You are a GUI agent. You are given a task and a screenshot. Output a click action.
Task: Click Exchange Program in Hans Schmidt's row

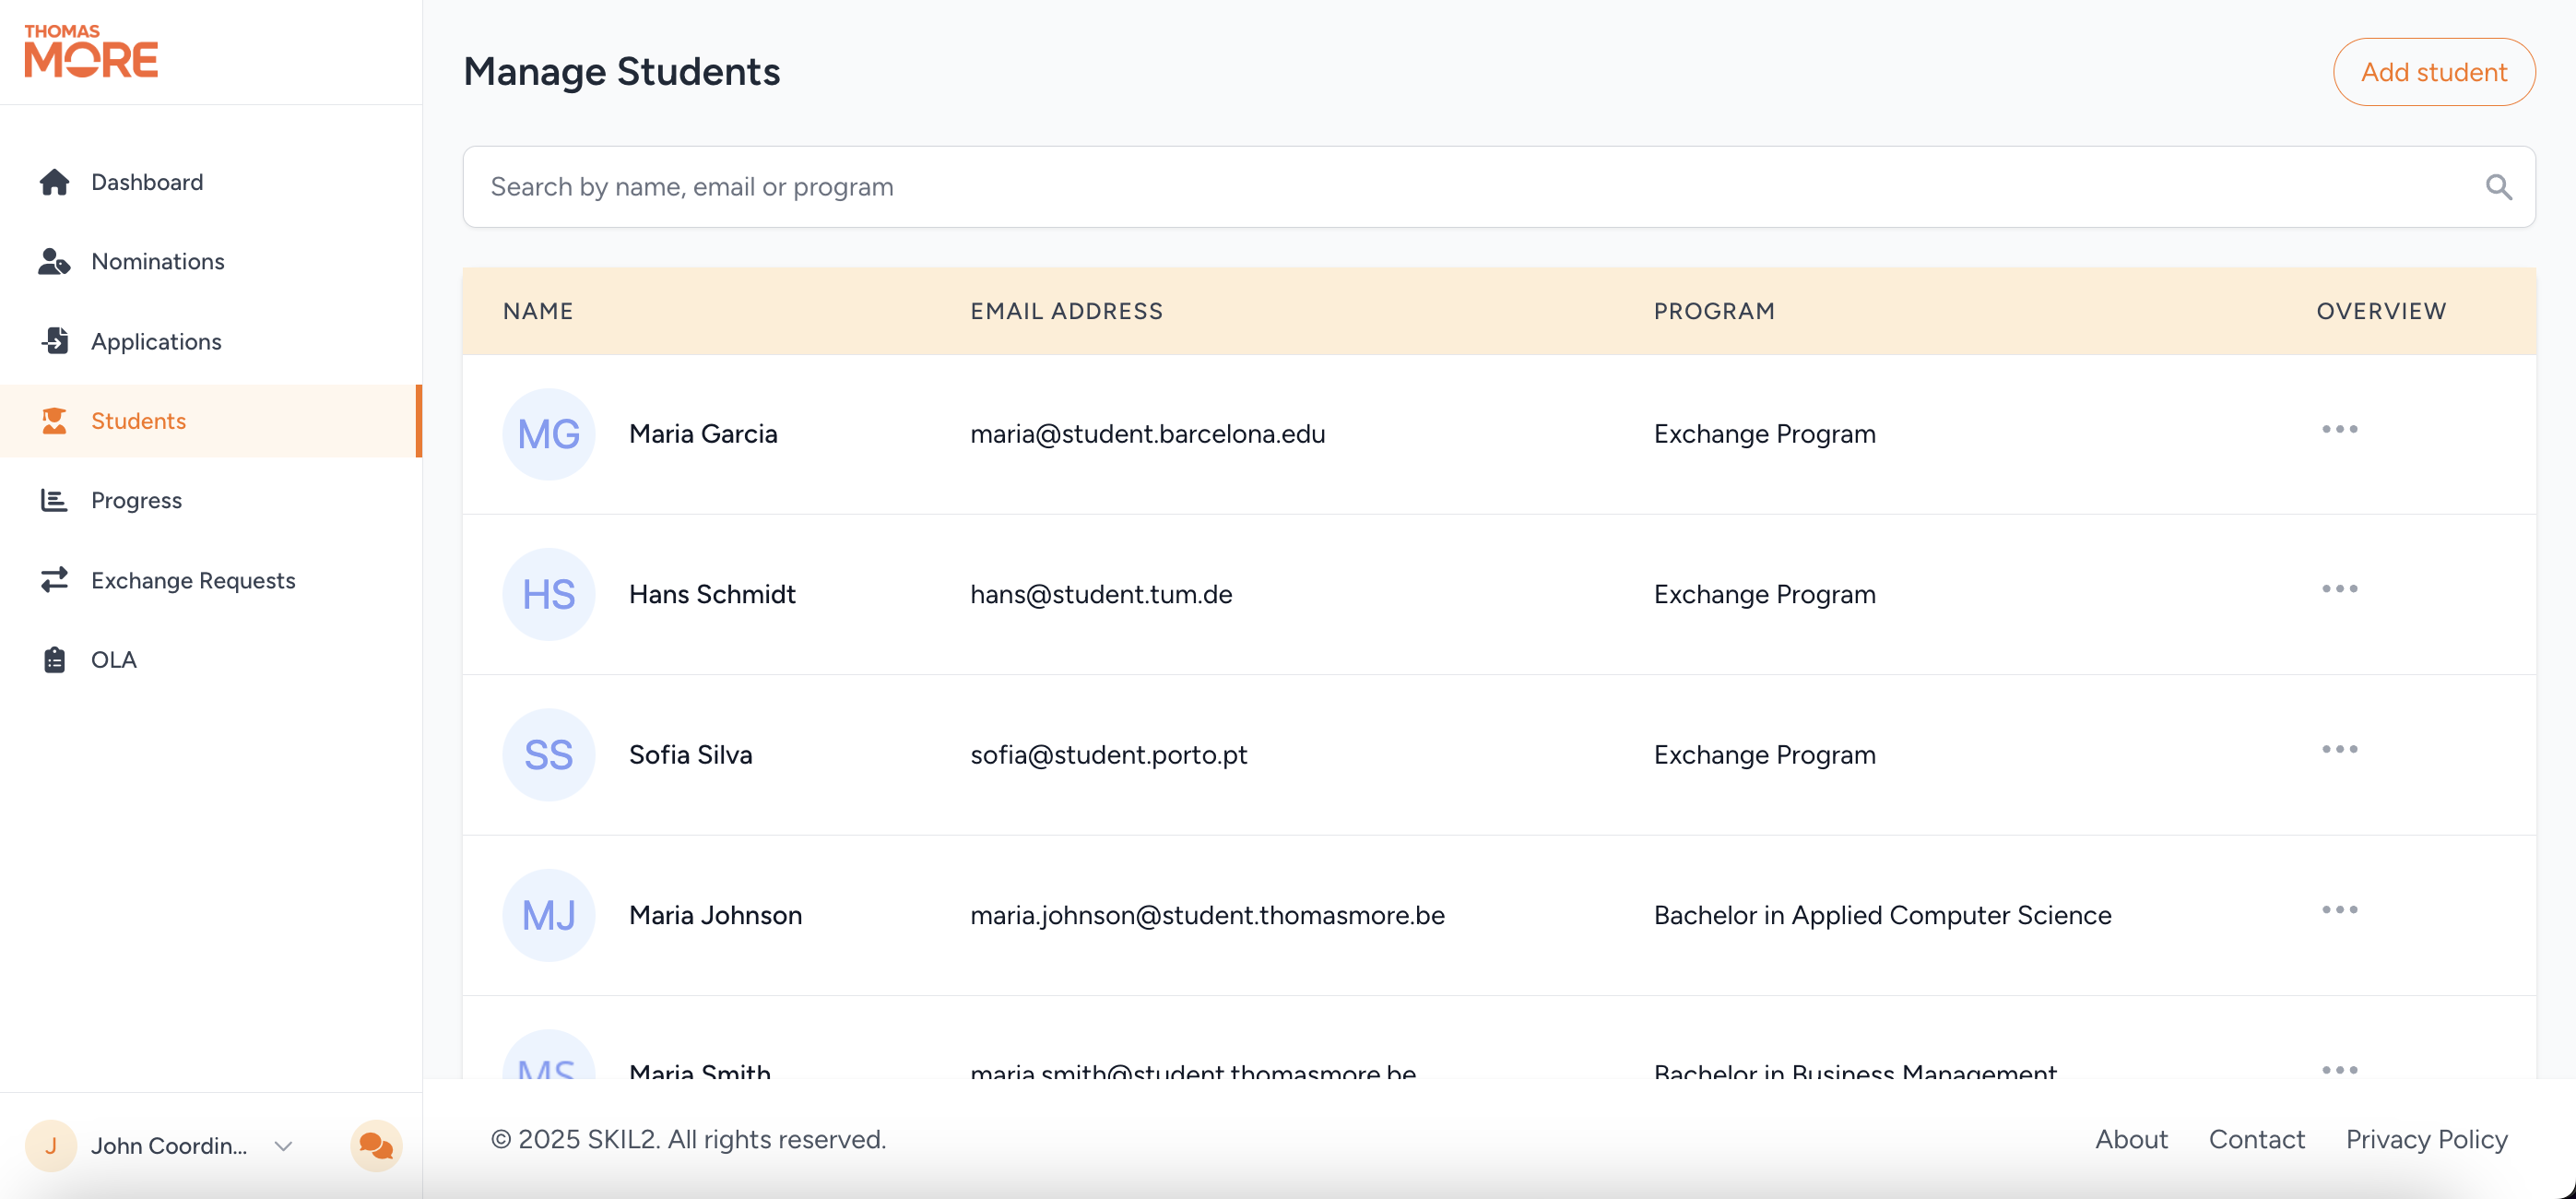click(1764, 594)
